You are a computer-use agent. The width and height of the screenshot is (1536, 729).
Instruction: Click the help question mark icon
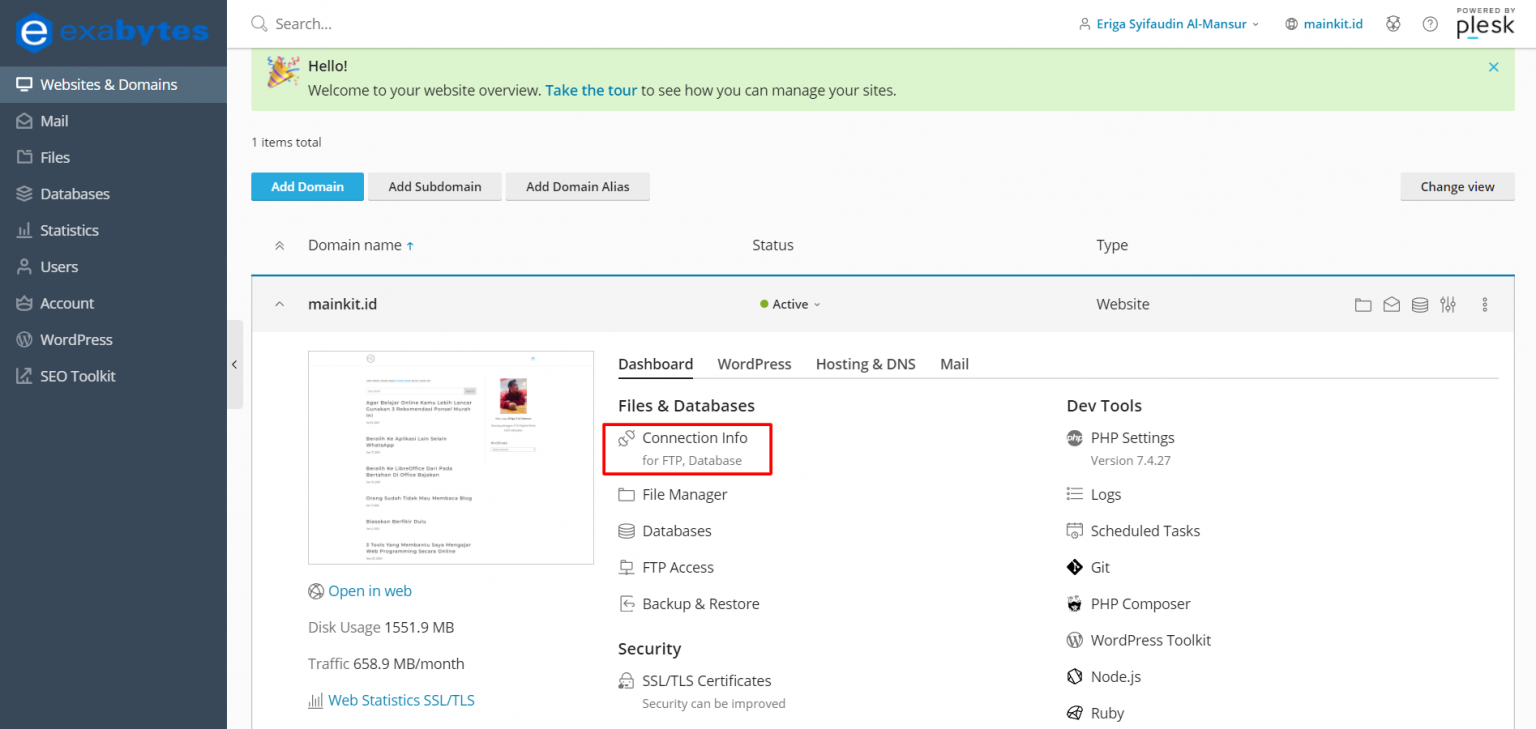point(1430,23)
